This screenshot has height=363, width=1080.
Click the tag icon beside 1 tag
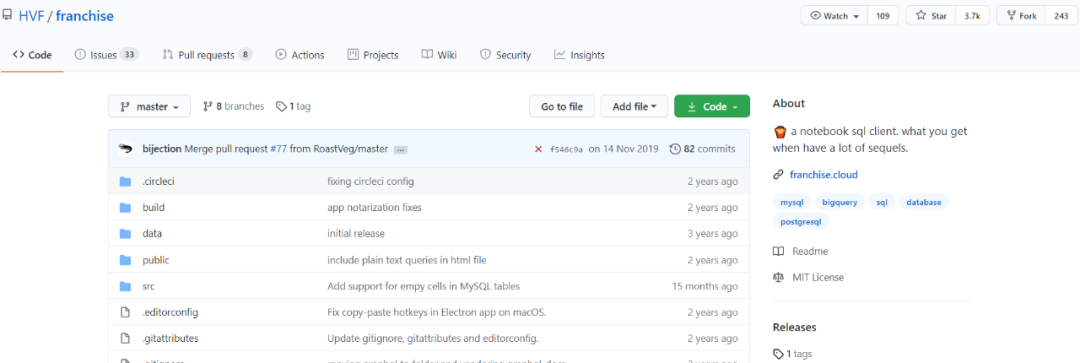(x=280, y=107)
